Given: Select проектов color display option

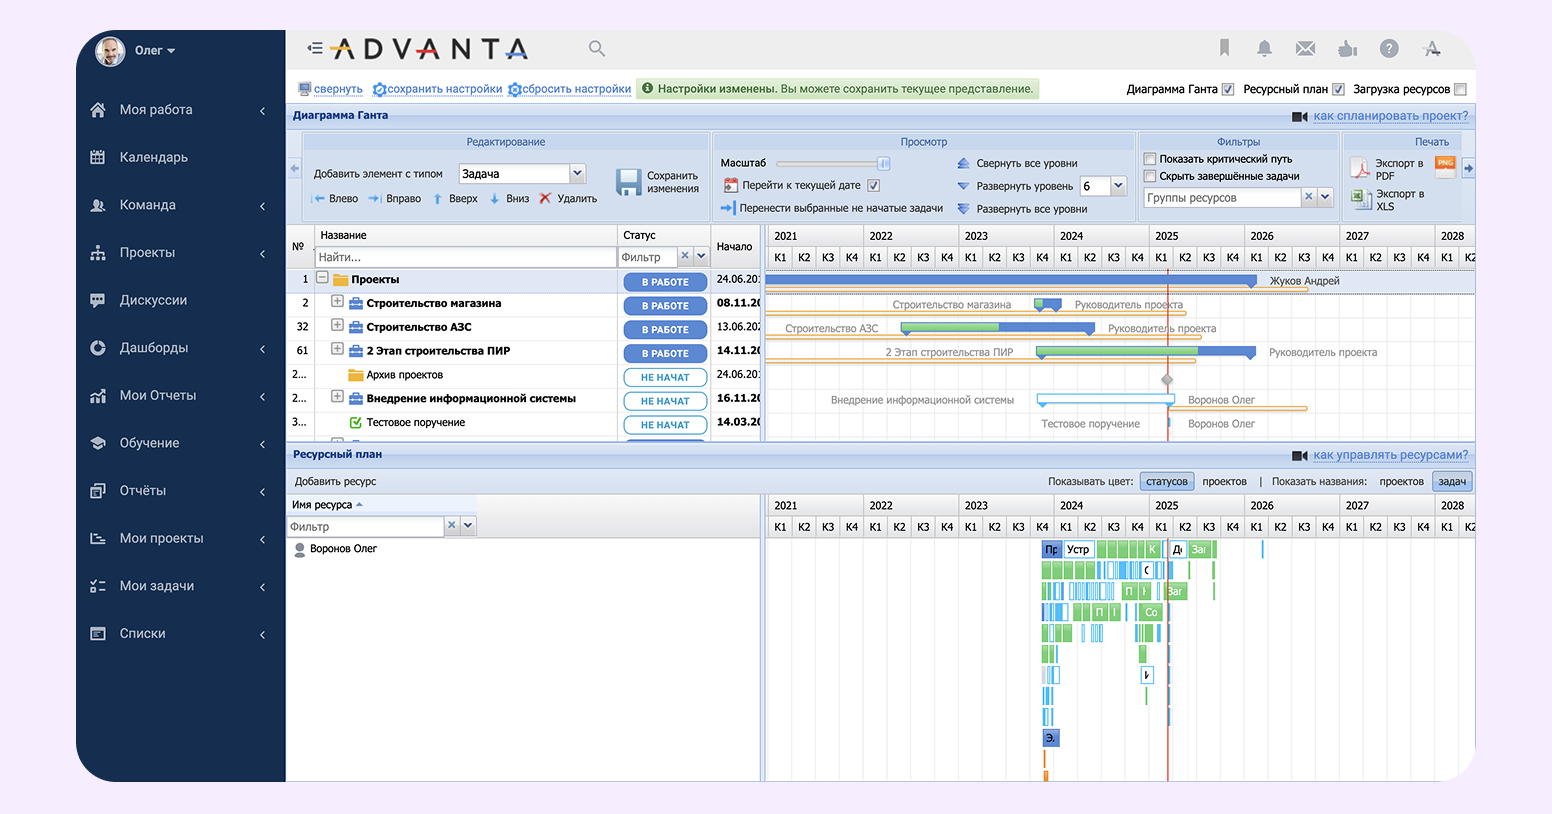Looking at the screenshot, I should (1224, 481).
